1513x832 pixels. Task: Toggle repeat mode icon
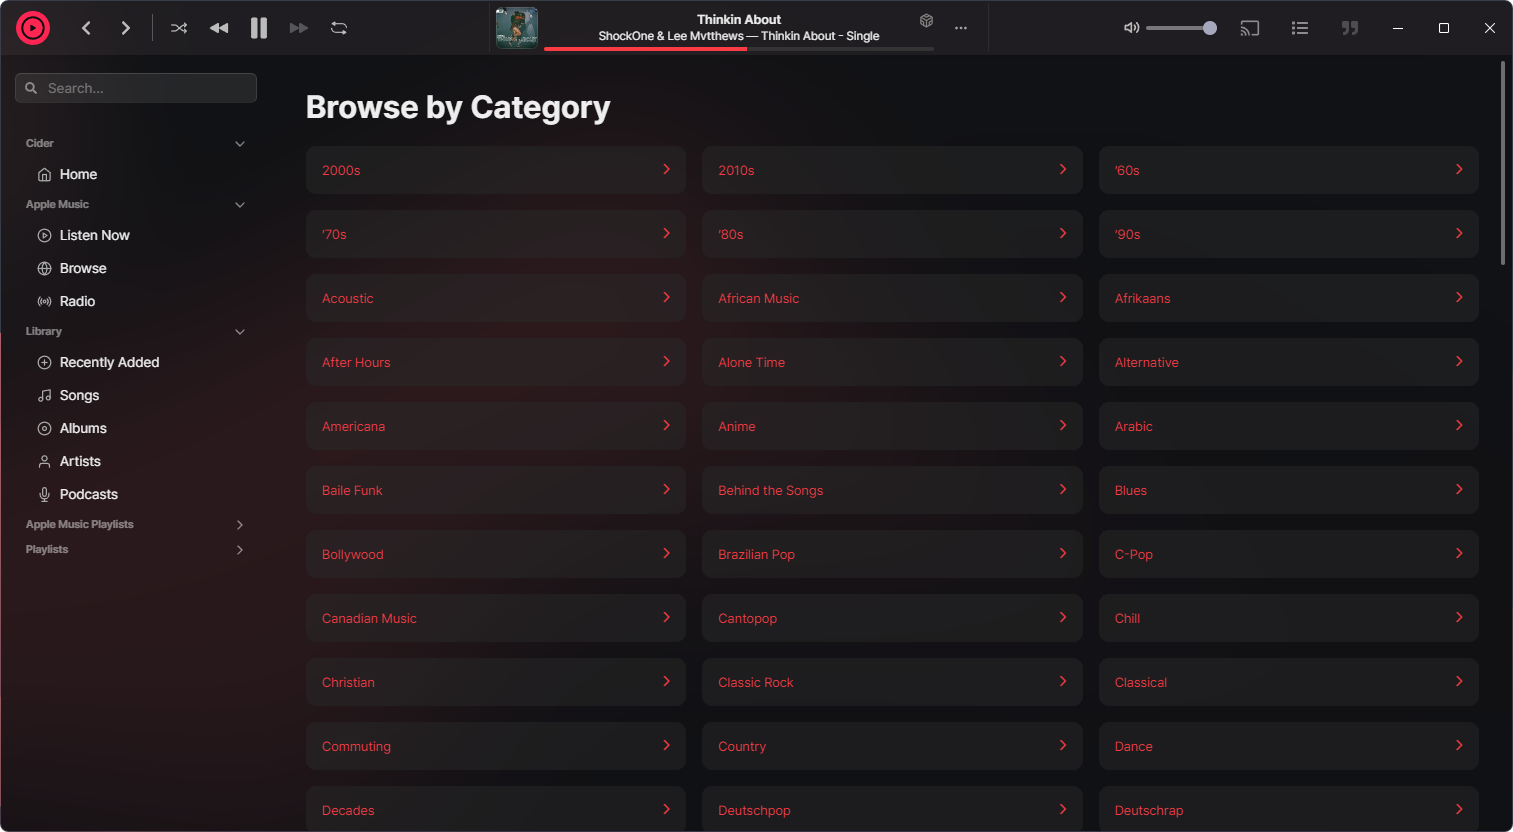(x=339, y=28)
